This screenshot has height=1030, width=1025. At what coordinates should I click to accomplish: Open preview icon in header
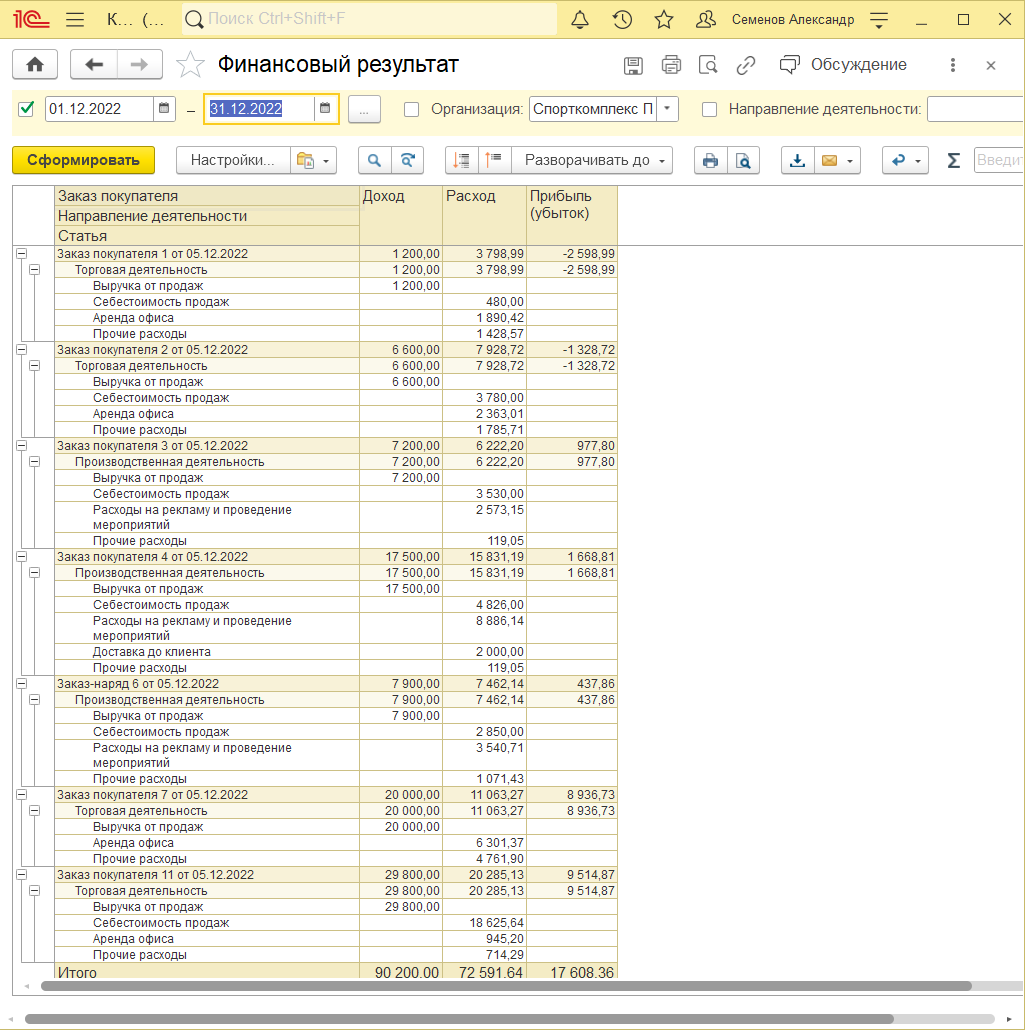pyautogui.click(x=708, y=65)
